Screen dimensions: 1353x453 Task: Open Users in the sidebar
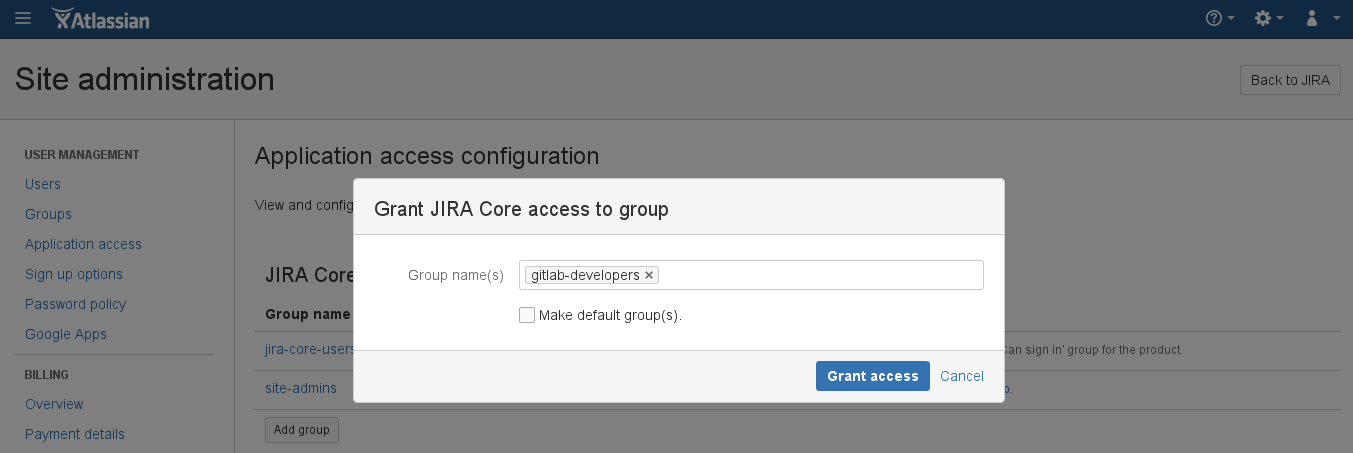(43, 184)
